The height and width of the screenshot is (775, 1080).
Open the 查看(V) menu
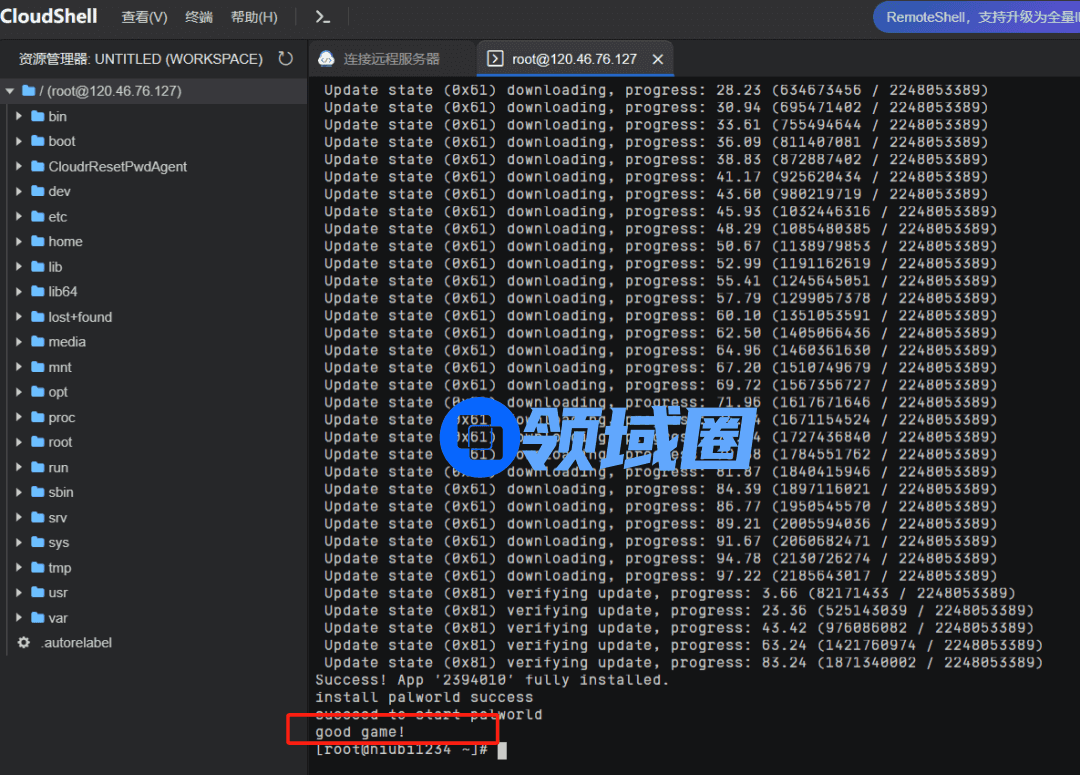coord(144,17)
